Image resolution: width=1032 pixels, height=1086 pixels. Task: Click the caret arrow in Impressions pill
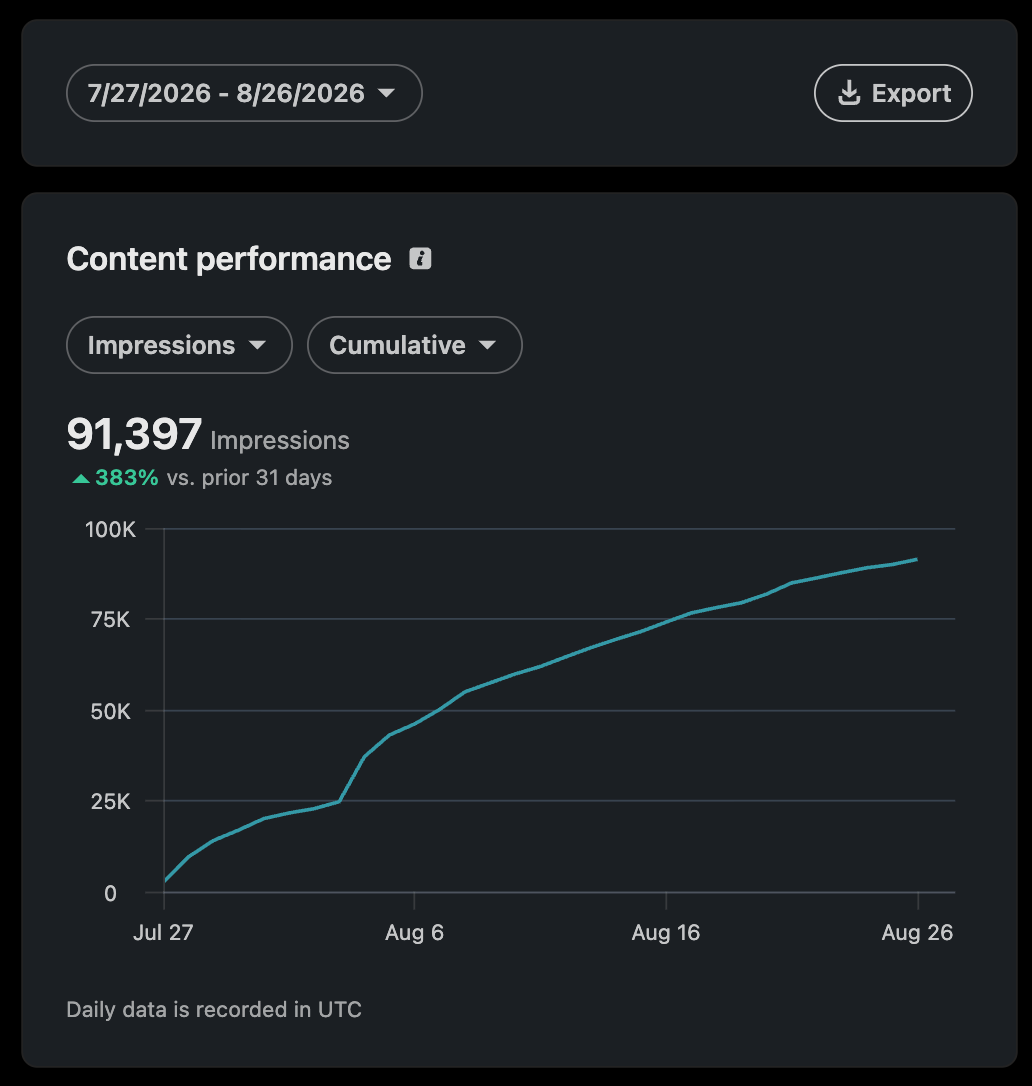(x=257, y=345)
